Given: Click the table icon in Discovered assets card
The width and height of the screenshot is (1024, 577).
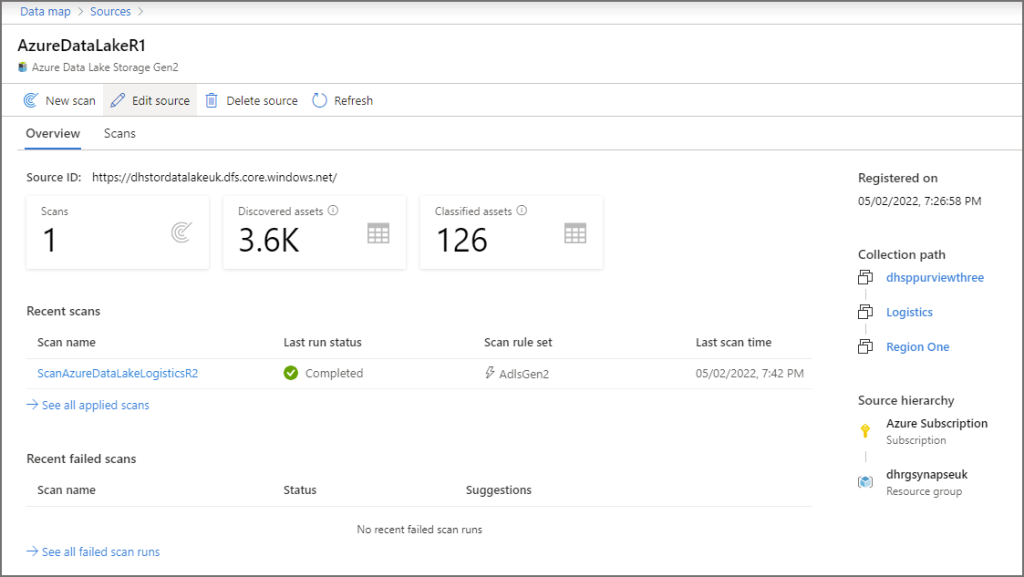Looking at the screenshot, I should (378, 233).
